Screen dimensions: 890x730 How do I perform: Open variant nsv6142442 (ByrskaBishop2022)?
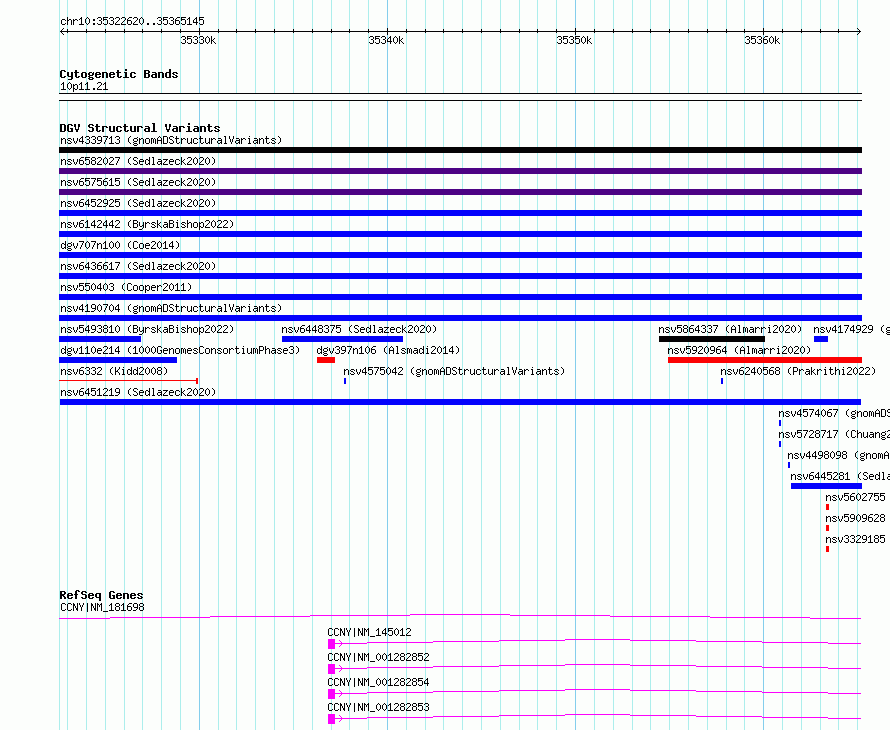tap(147, 224)
